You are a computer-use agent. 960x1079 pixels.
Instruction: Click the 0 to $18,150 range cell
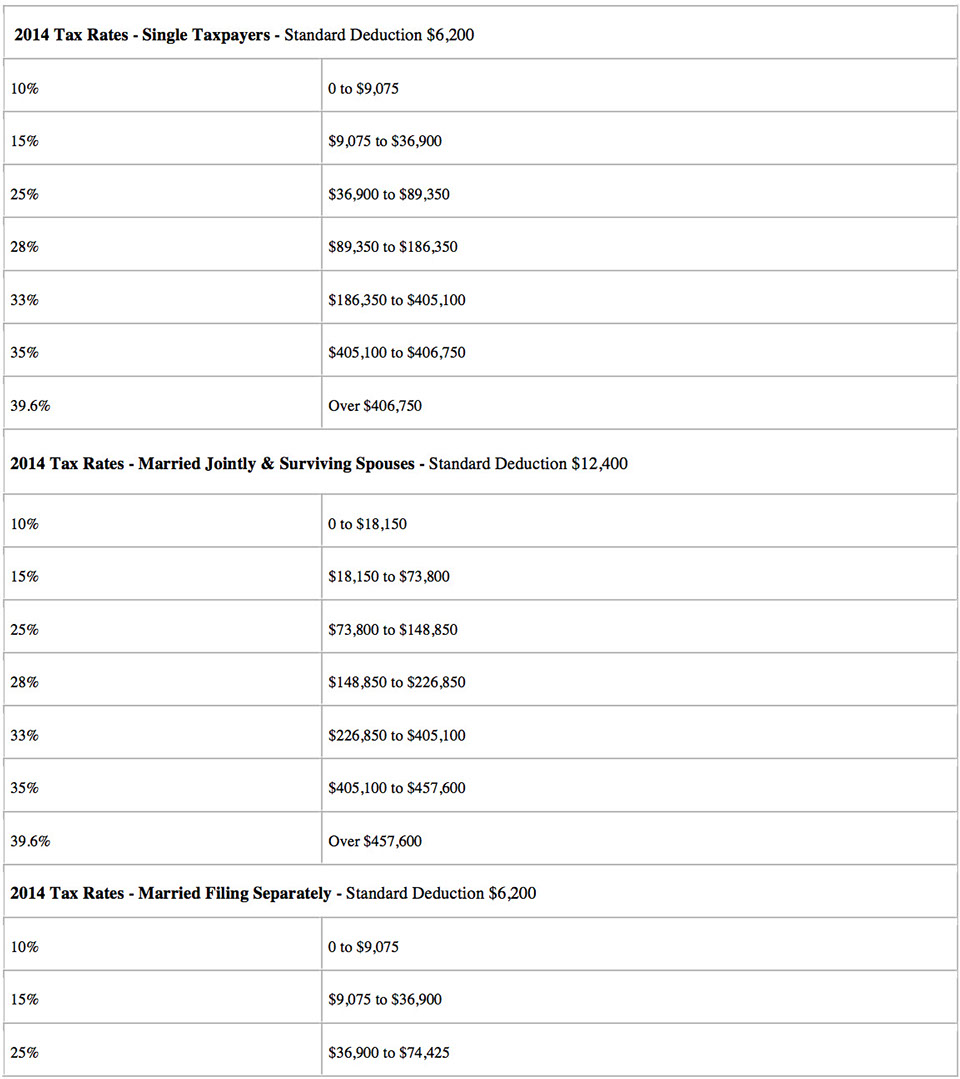[367, 523]
